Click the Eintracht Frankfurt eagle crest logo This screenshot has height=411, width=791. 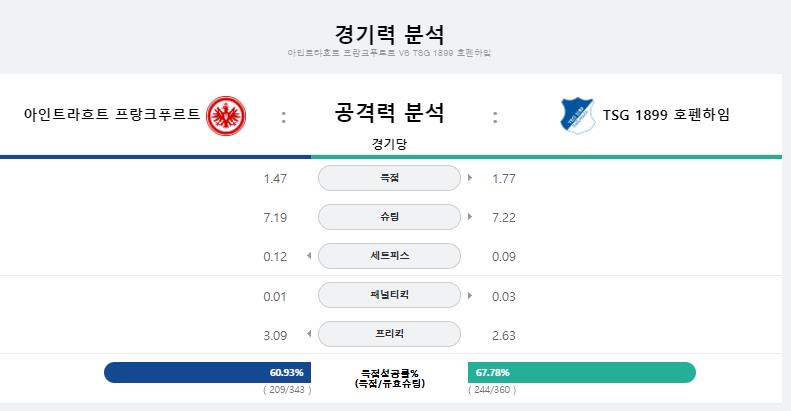pos(226,115)
